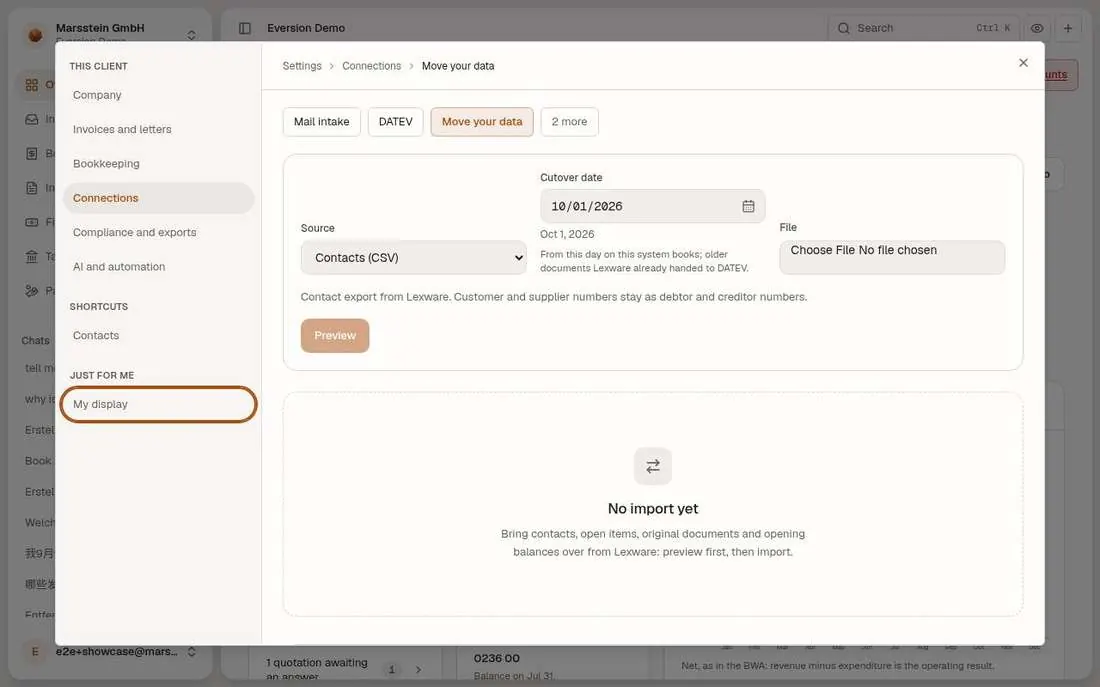Screen dimensions: 1100x687
Task: Open the Source dropdown showing Contacts (CSV)
Action: point(414,258)
